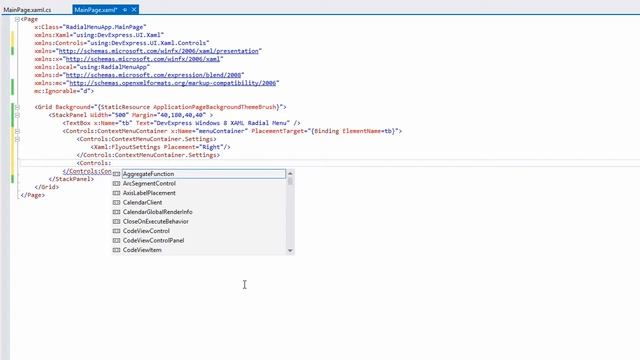Click the icon beside ArcSegmentControl
The width and height of the screenshot is (640, 360).
(116, 184)
